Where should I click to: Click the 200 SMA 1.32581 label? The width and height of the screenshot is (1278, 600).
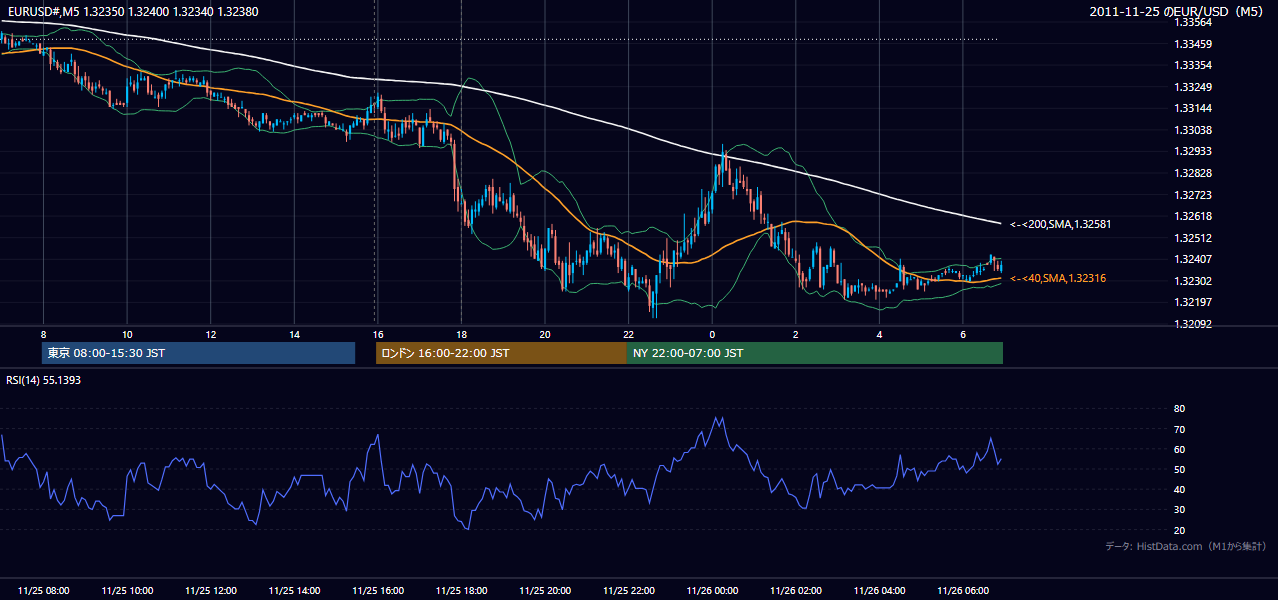(x=1060, y=224)
